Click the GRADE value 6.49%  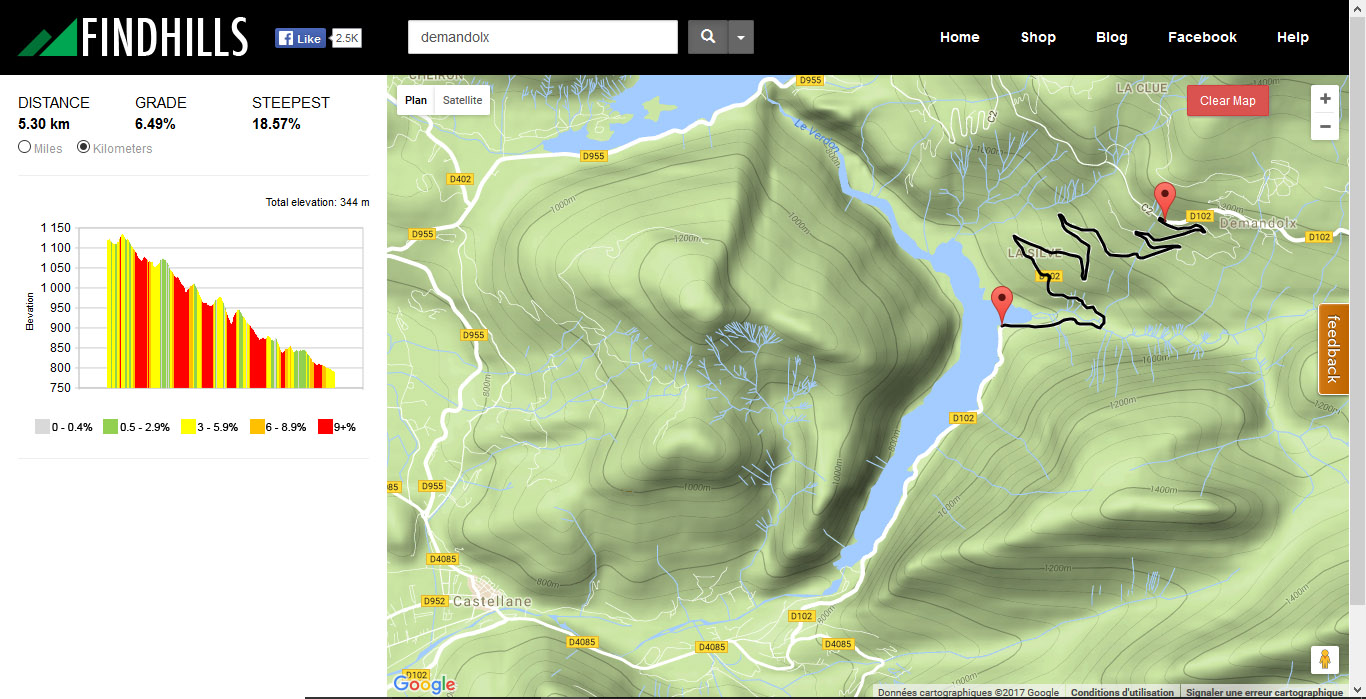pos(155,124)
